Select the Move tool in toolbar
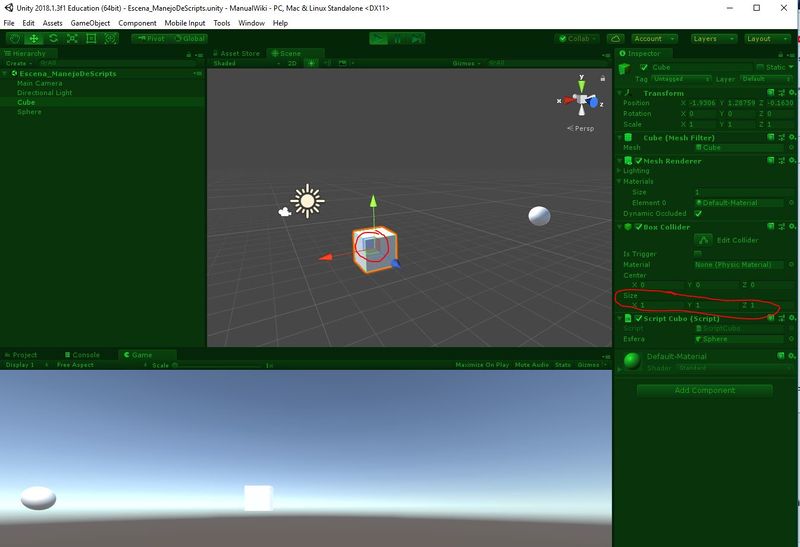 pyautogui.click(x=34, y=39)
